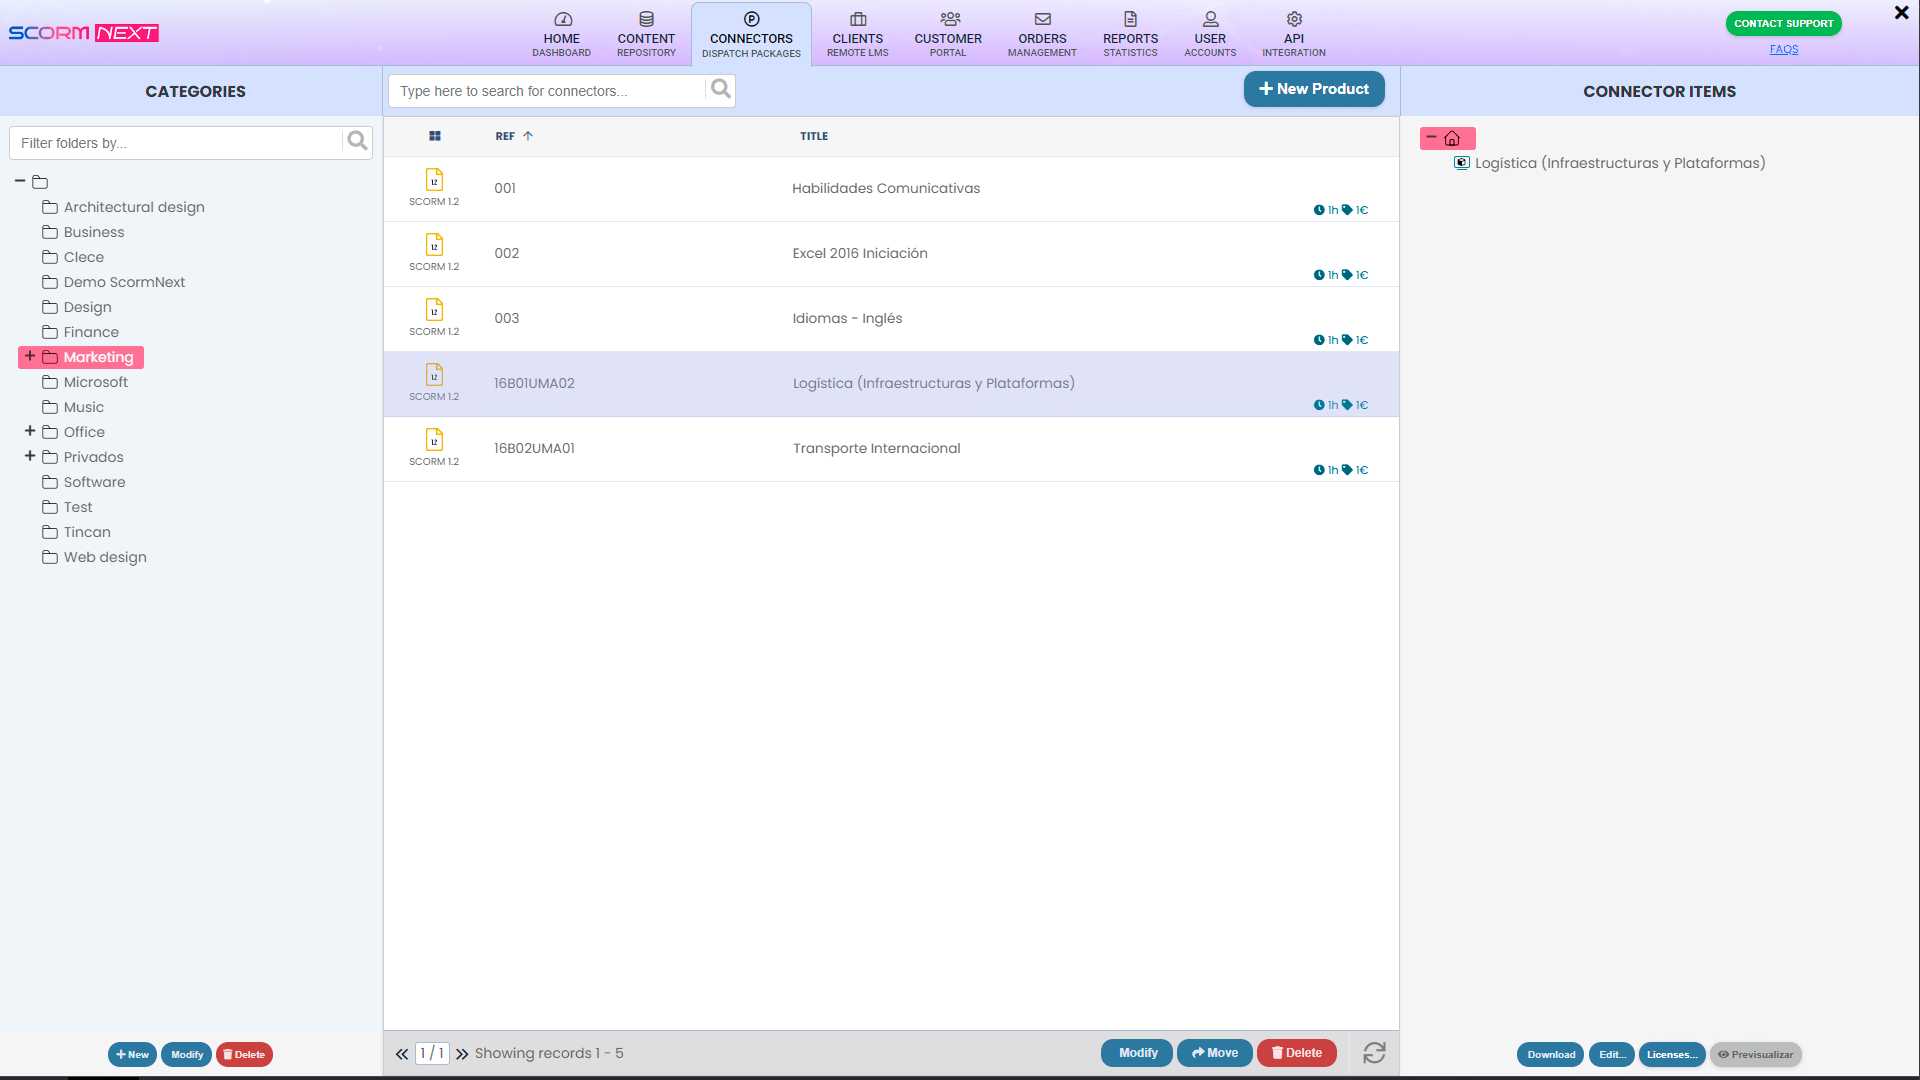
Task: Collapse the Marketing folder in categories
Action: pos(29,356)
